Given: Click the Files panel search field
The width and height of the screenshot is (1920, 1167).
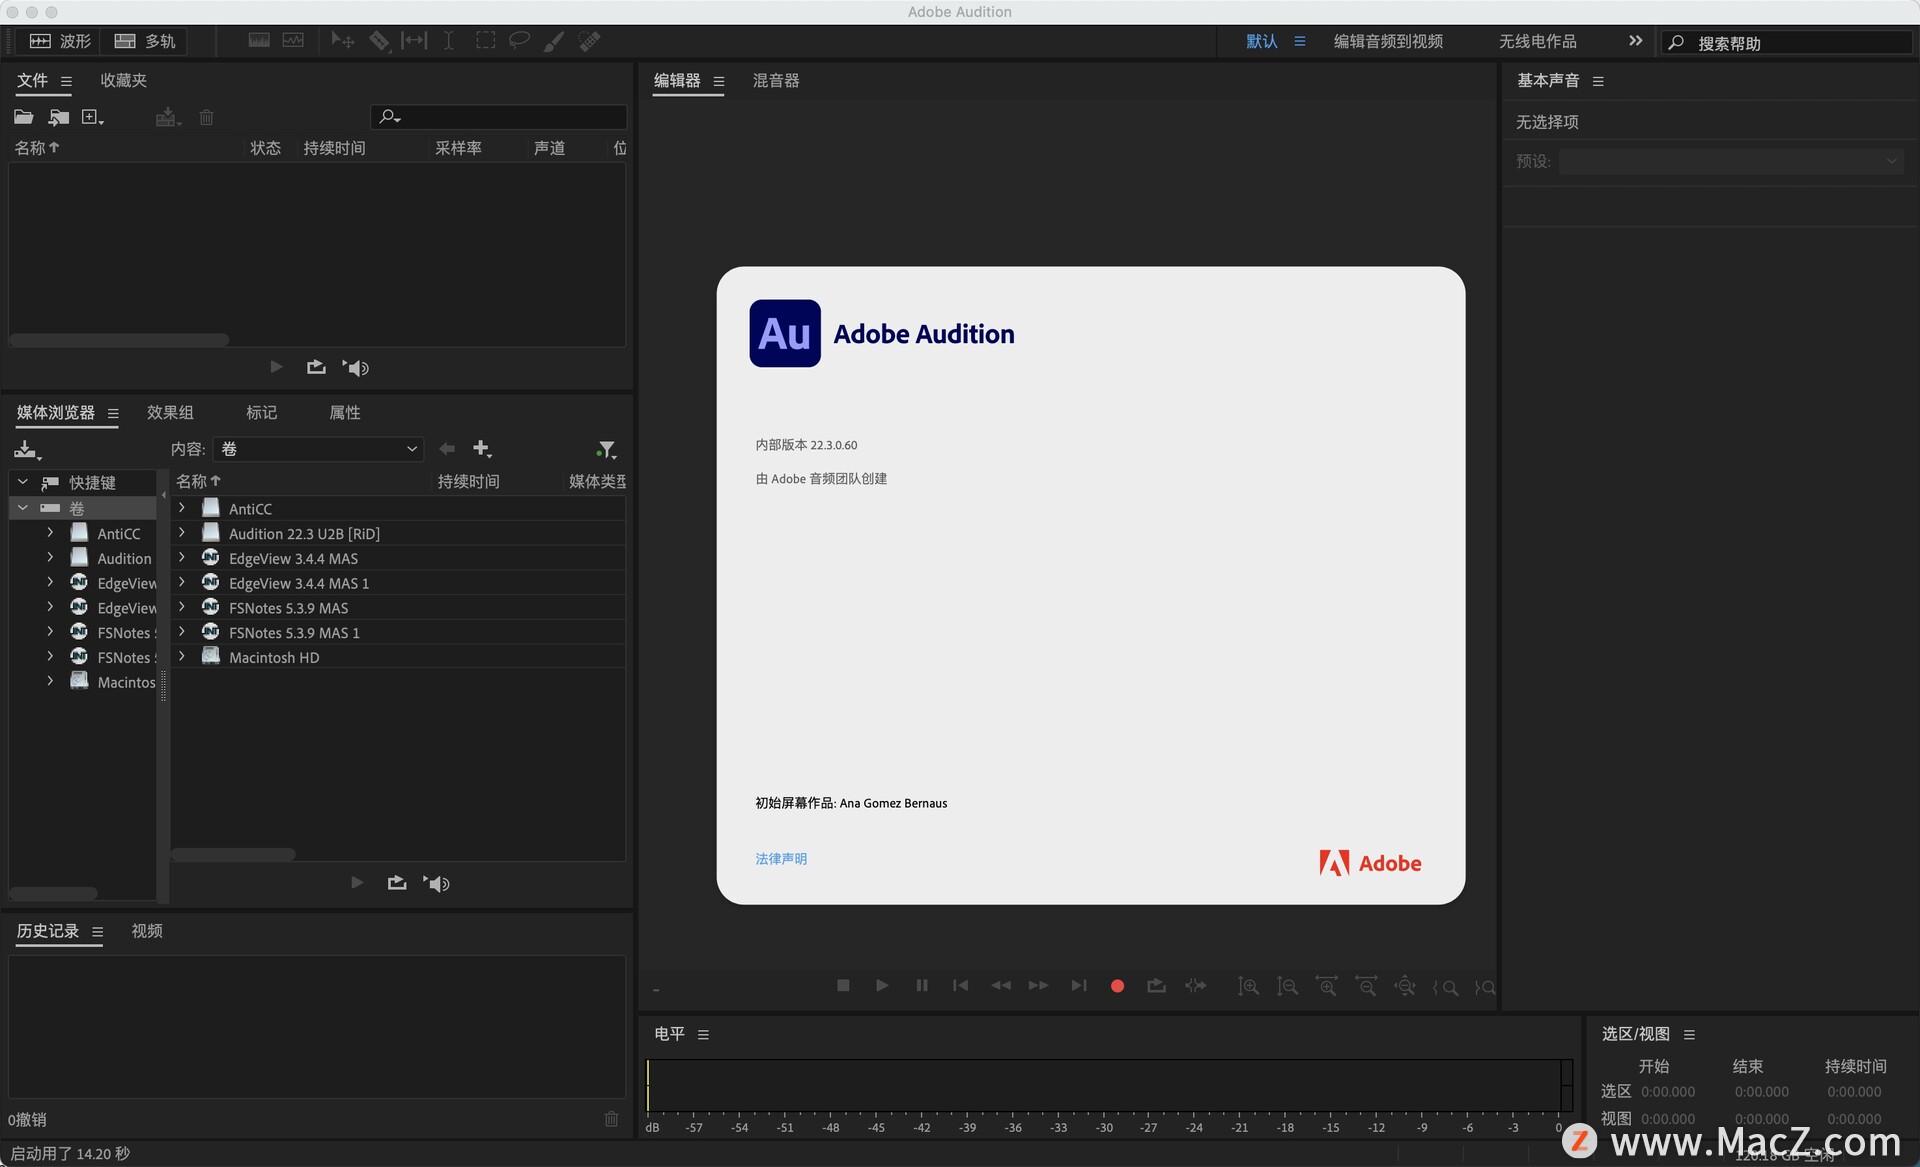Looking at the screenshot, I should tap(498, 117).
